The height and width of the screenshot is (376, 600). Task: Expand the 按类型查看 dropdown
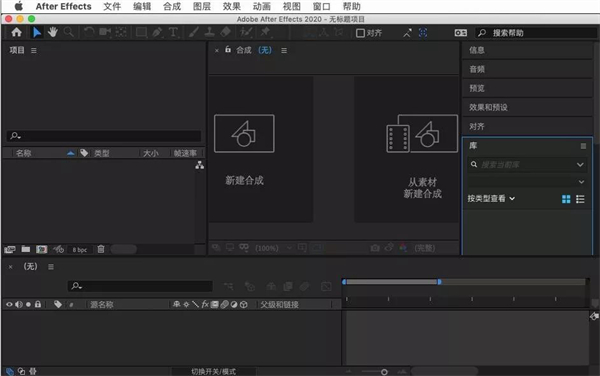click(491, 199)
